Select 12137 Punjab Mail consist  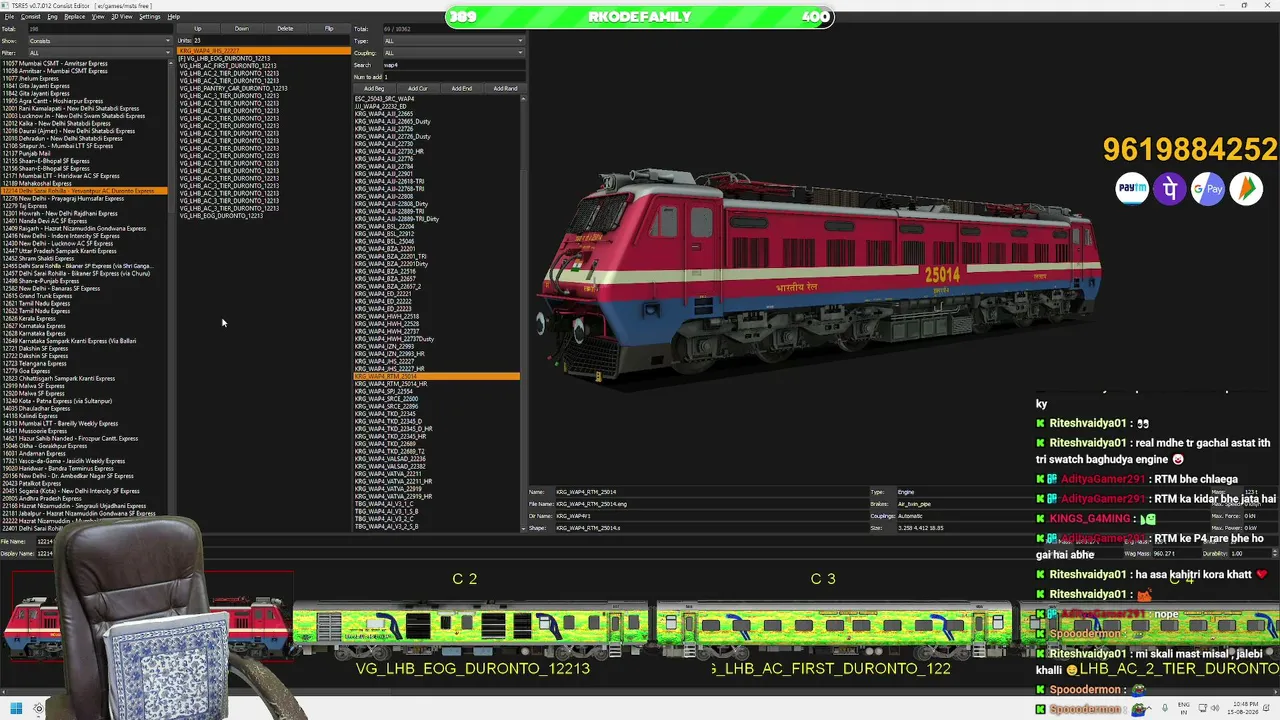[x=86, y=154]
